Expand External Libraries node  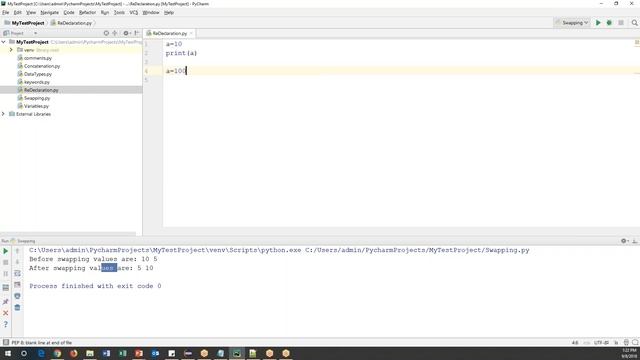click(x=4, y=114)
